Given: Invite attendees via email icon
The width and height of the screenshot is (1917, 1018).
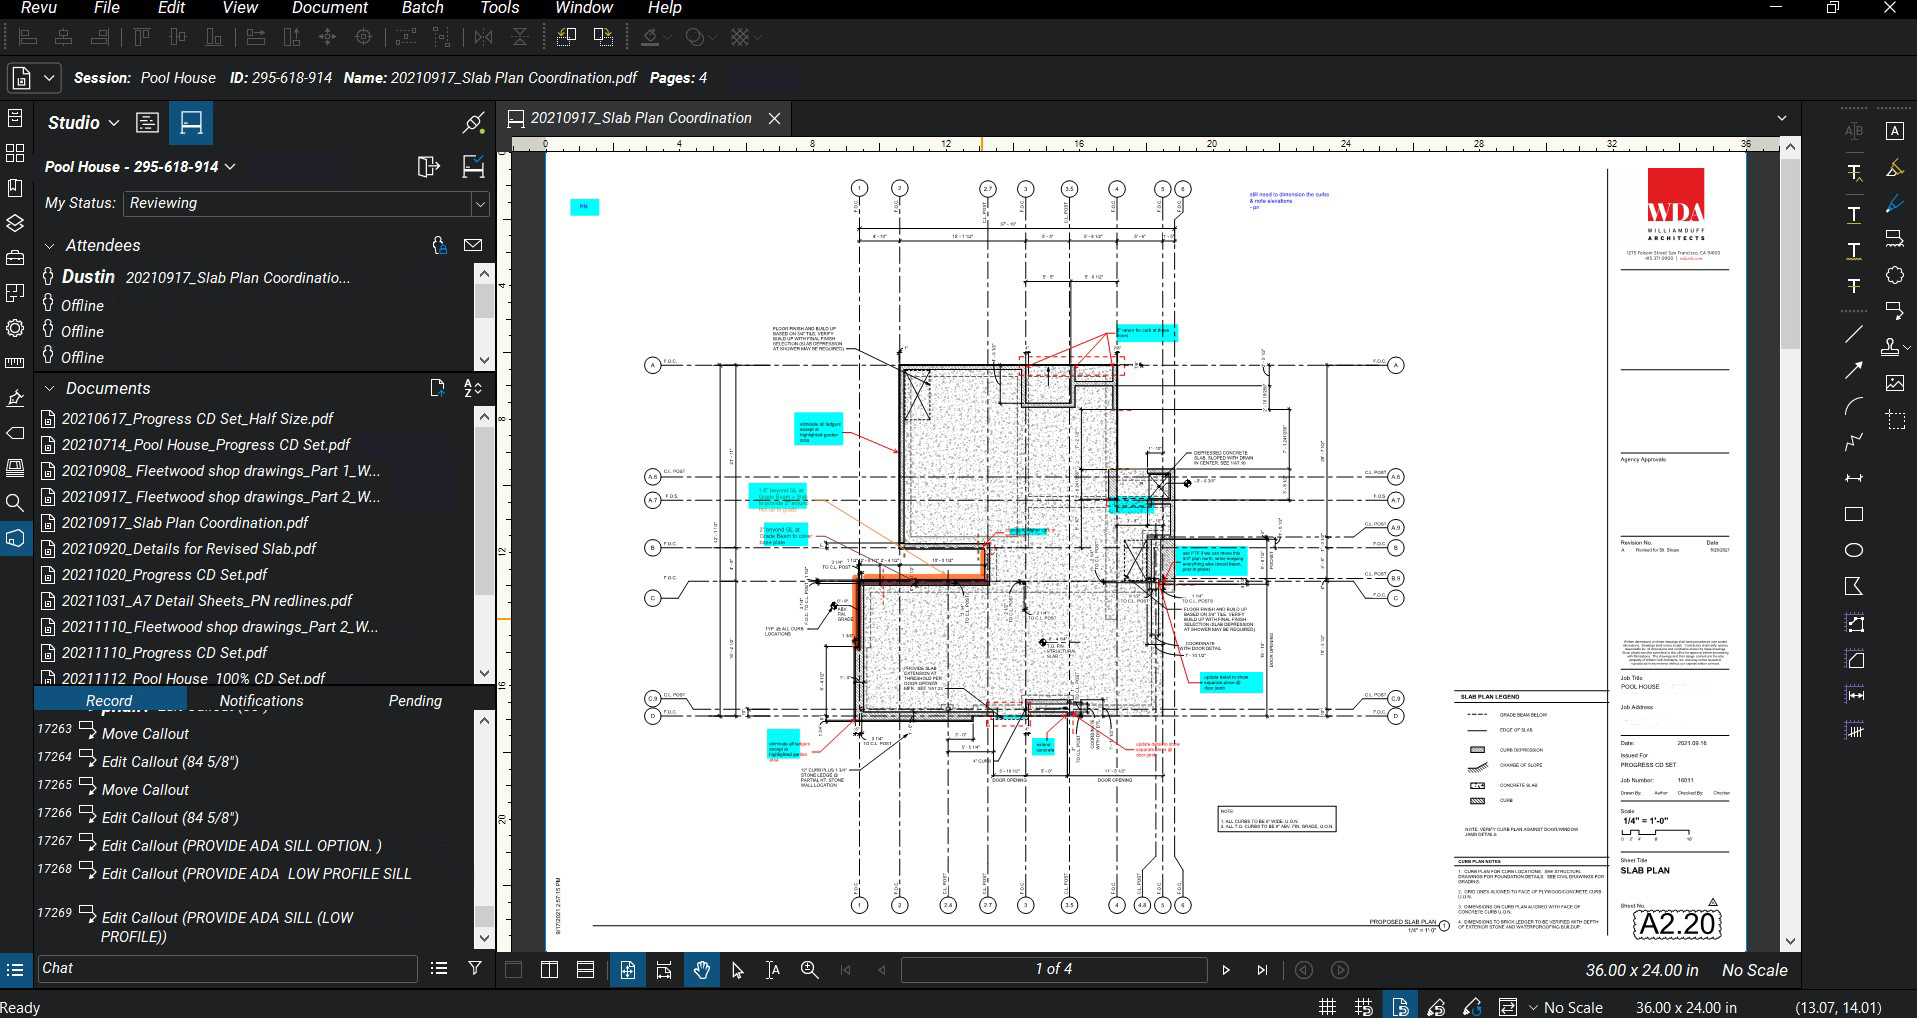Looking at the screenshot, I should point(473,245).
